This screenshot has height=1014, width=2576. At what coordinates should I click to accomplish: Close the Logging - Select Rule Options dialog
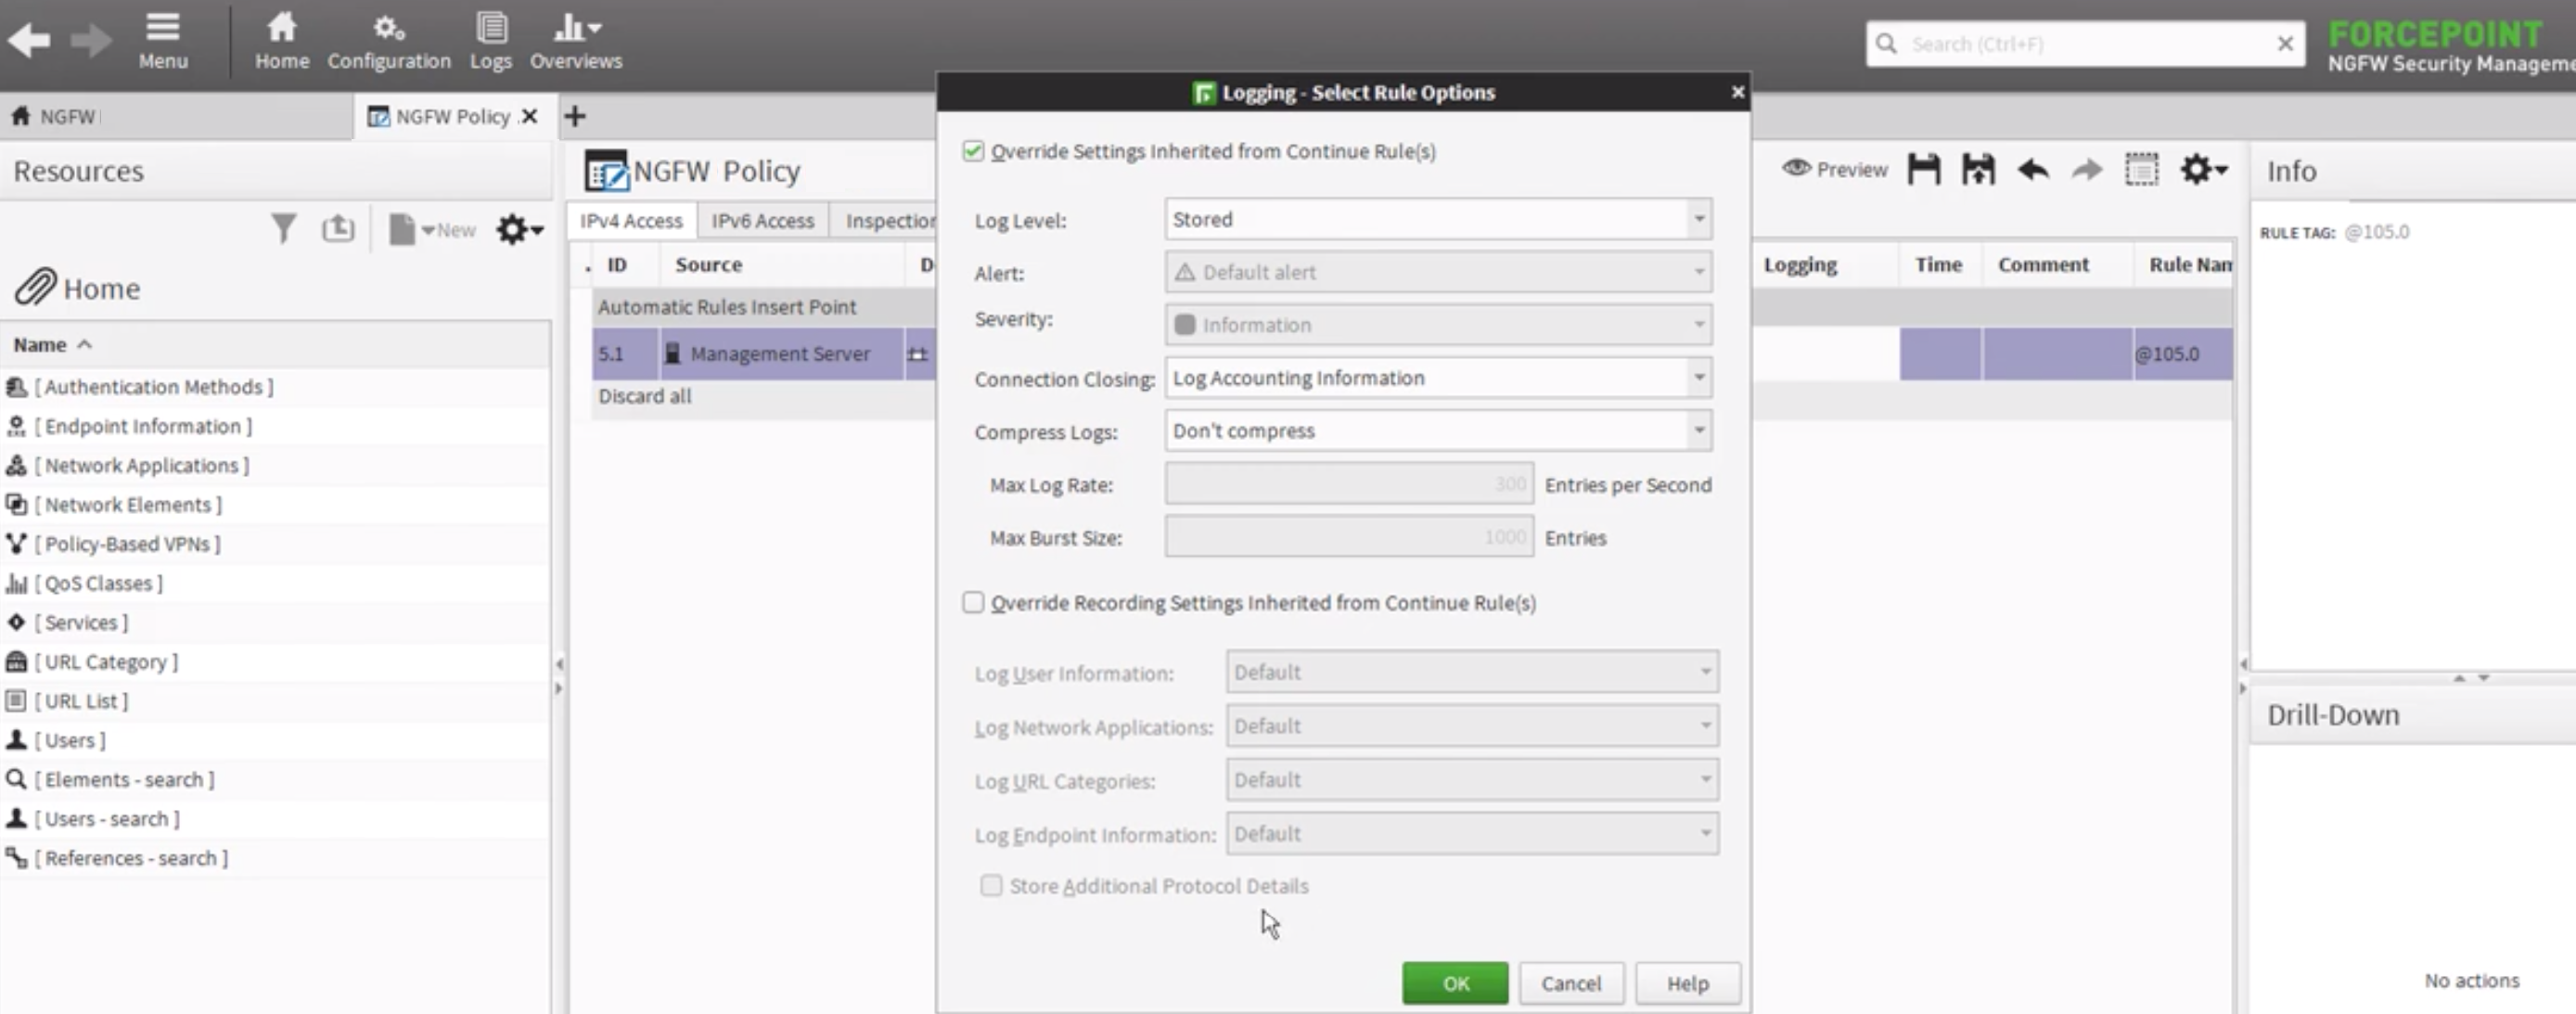click(x=1738, y=92)
